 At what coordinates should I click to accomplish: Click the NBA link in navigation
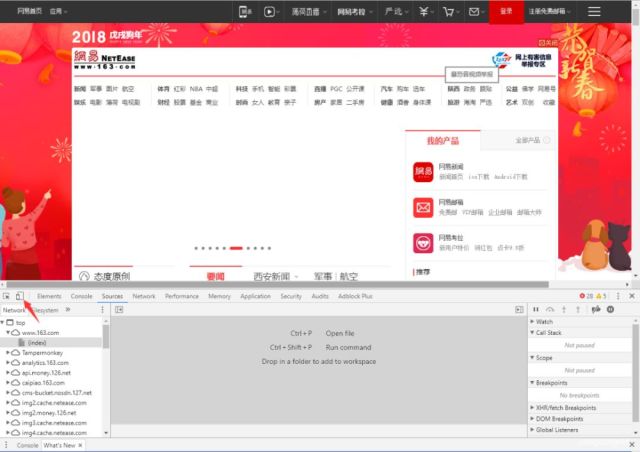pyautogui.click(x=196, y=89)
